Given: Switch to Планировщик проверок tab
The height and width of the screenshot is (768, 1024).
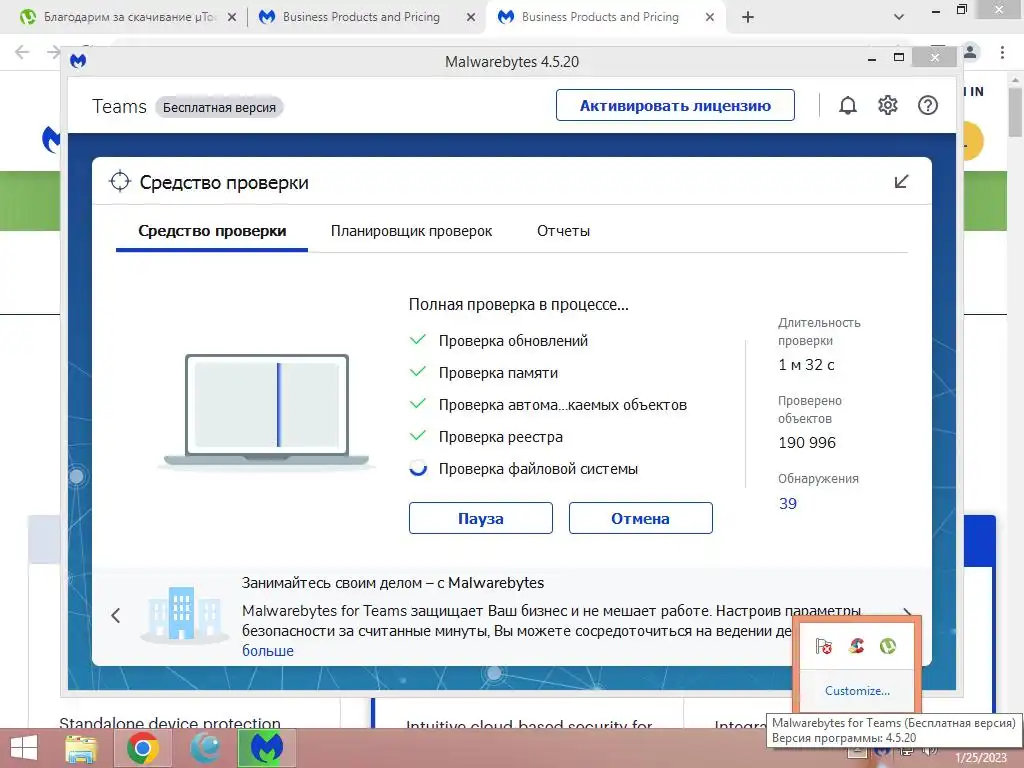Looking at the screenshot, I should 411,231.
